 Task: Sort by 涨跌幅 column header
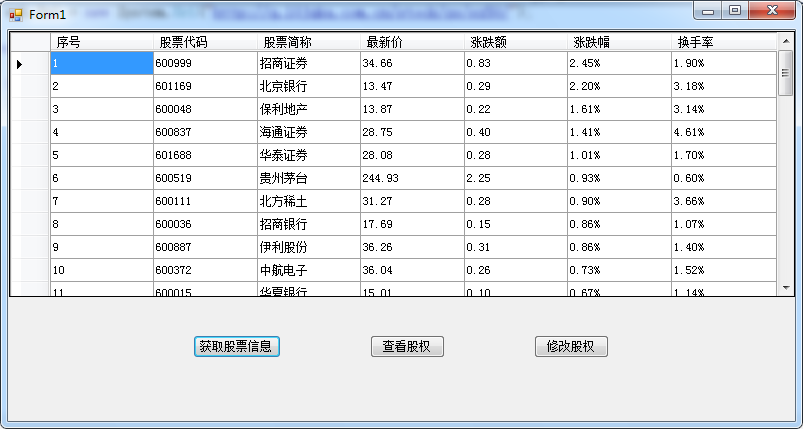point(619,42)
